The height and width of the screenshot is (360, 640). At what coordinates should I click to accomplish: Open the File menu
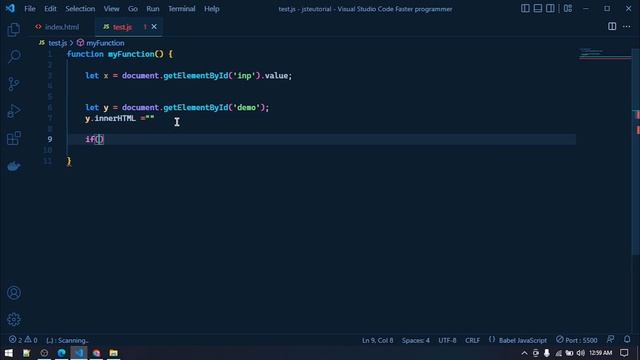click(x=30, y=9)
